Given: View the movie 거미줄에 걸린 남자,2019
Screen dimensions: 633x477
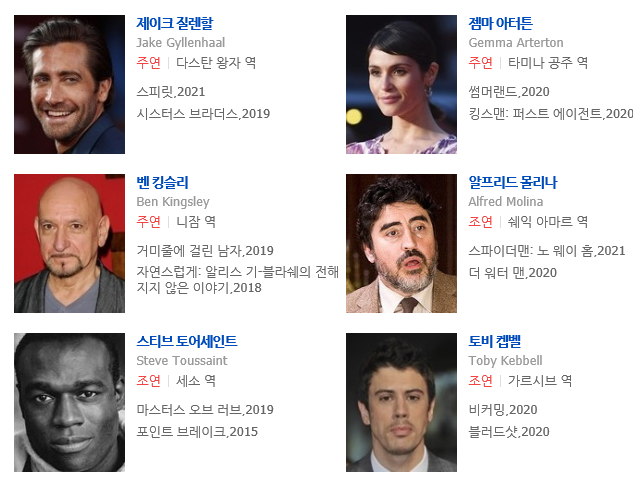Looking at the screenshot, I should coord(205,251).
